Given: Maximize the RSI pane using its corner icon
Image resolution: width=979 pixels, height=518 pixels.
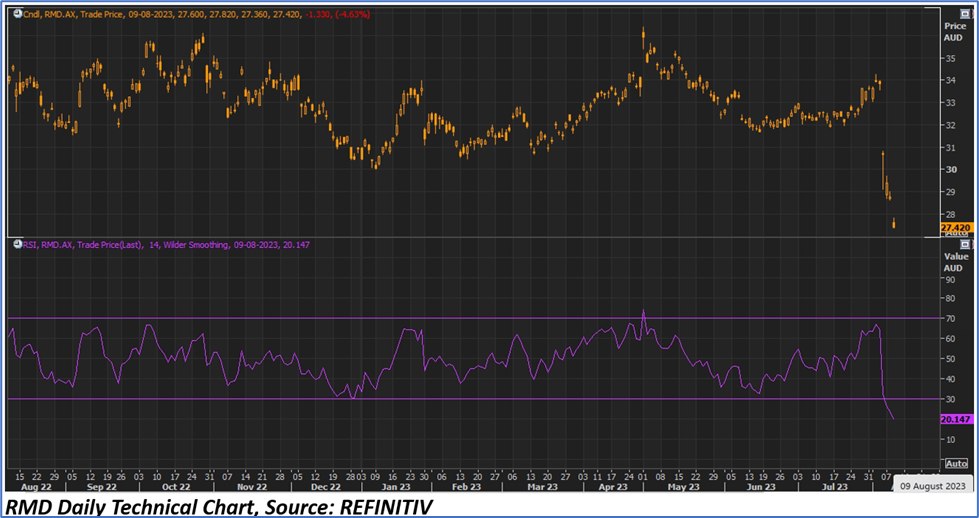Looking at the screenshot, I should [x=965, y=244].
